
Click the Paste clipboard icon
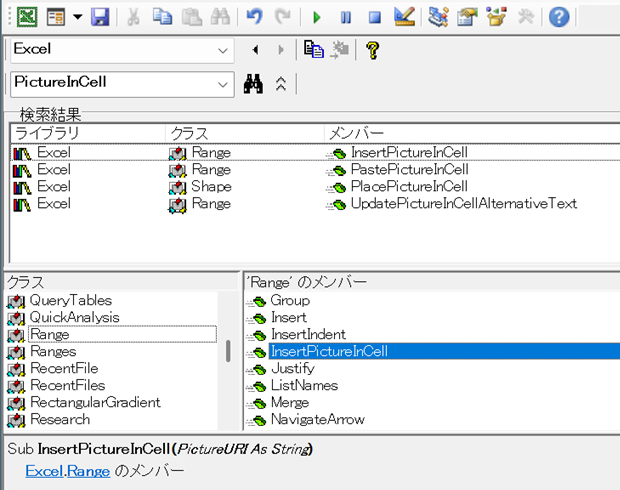pyautogui.click(x=191, y=17)
